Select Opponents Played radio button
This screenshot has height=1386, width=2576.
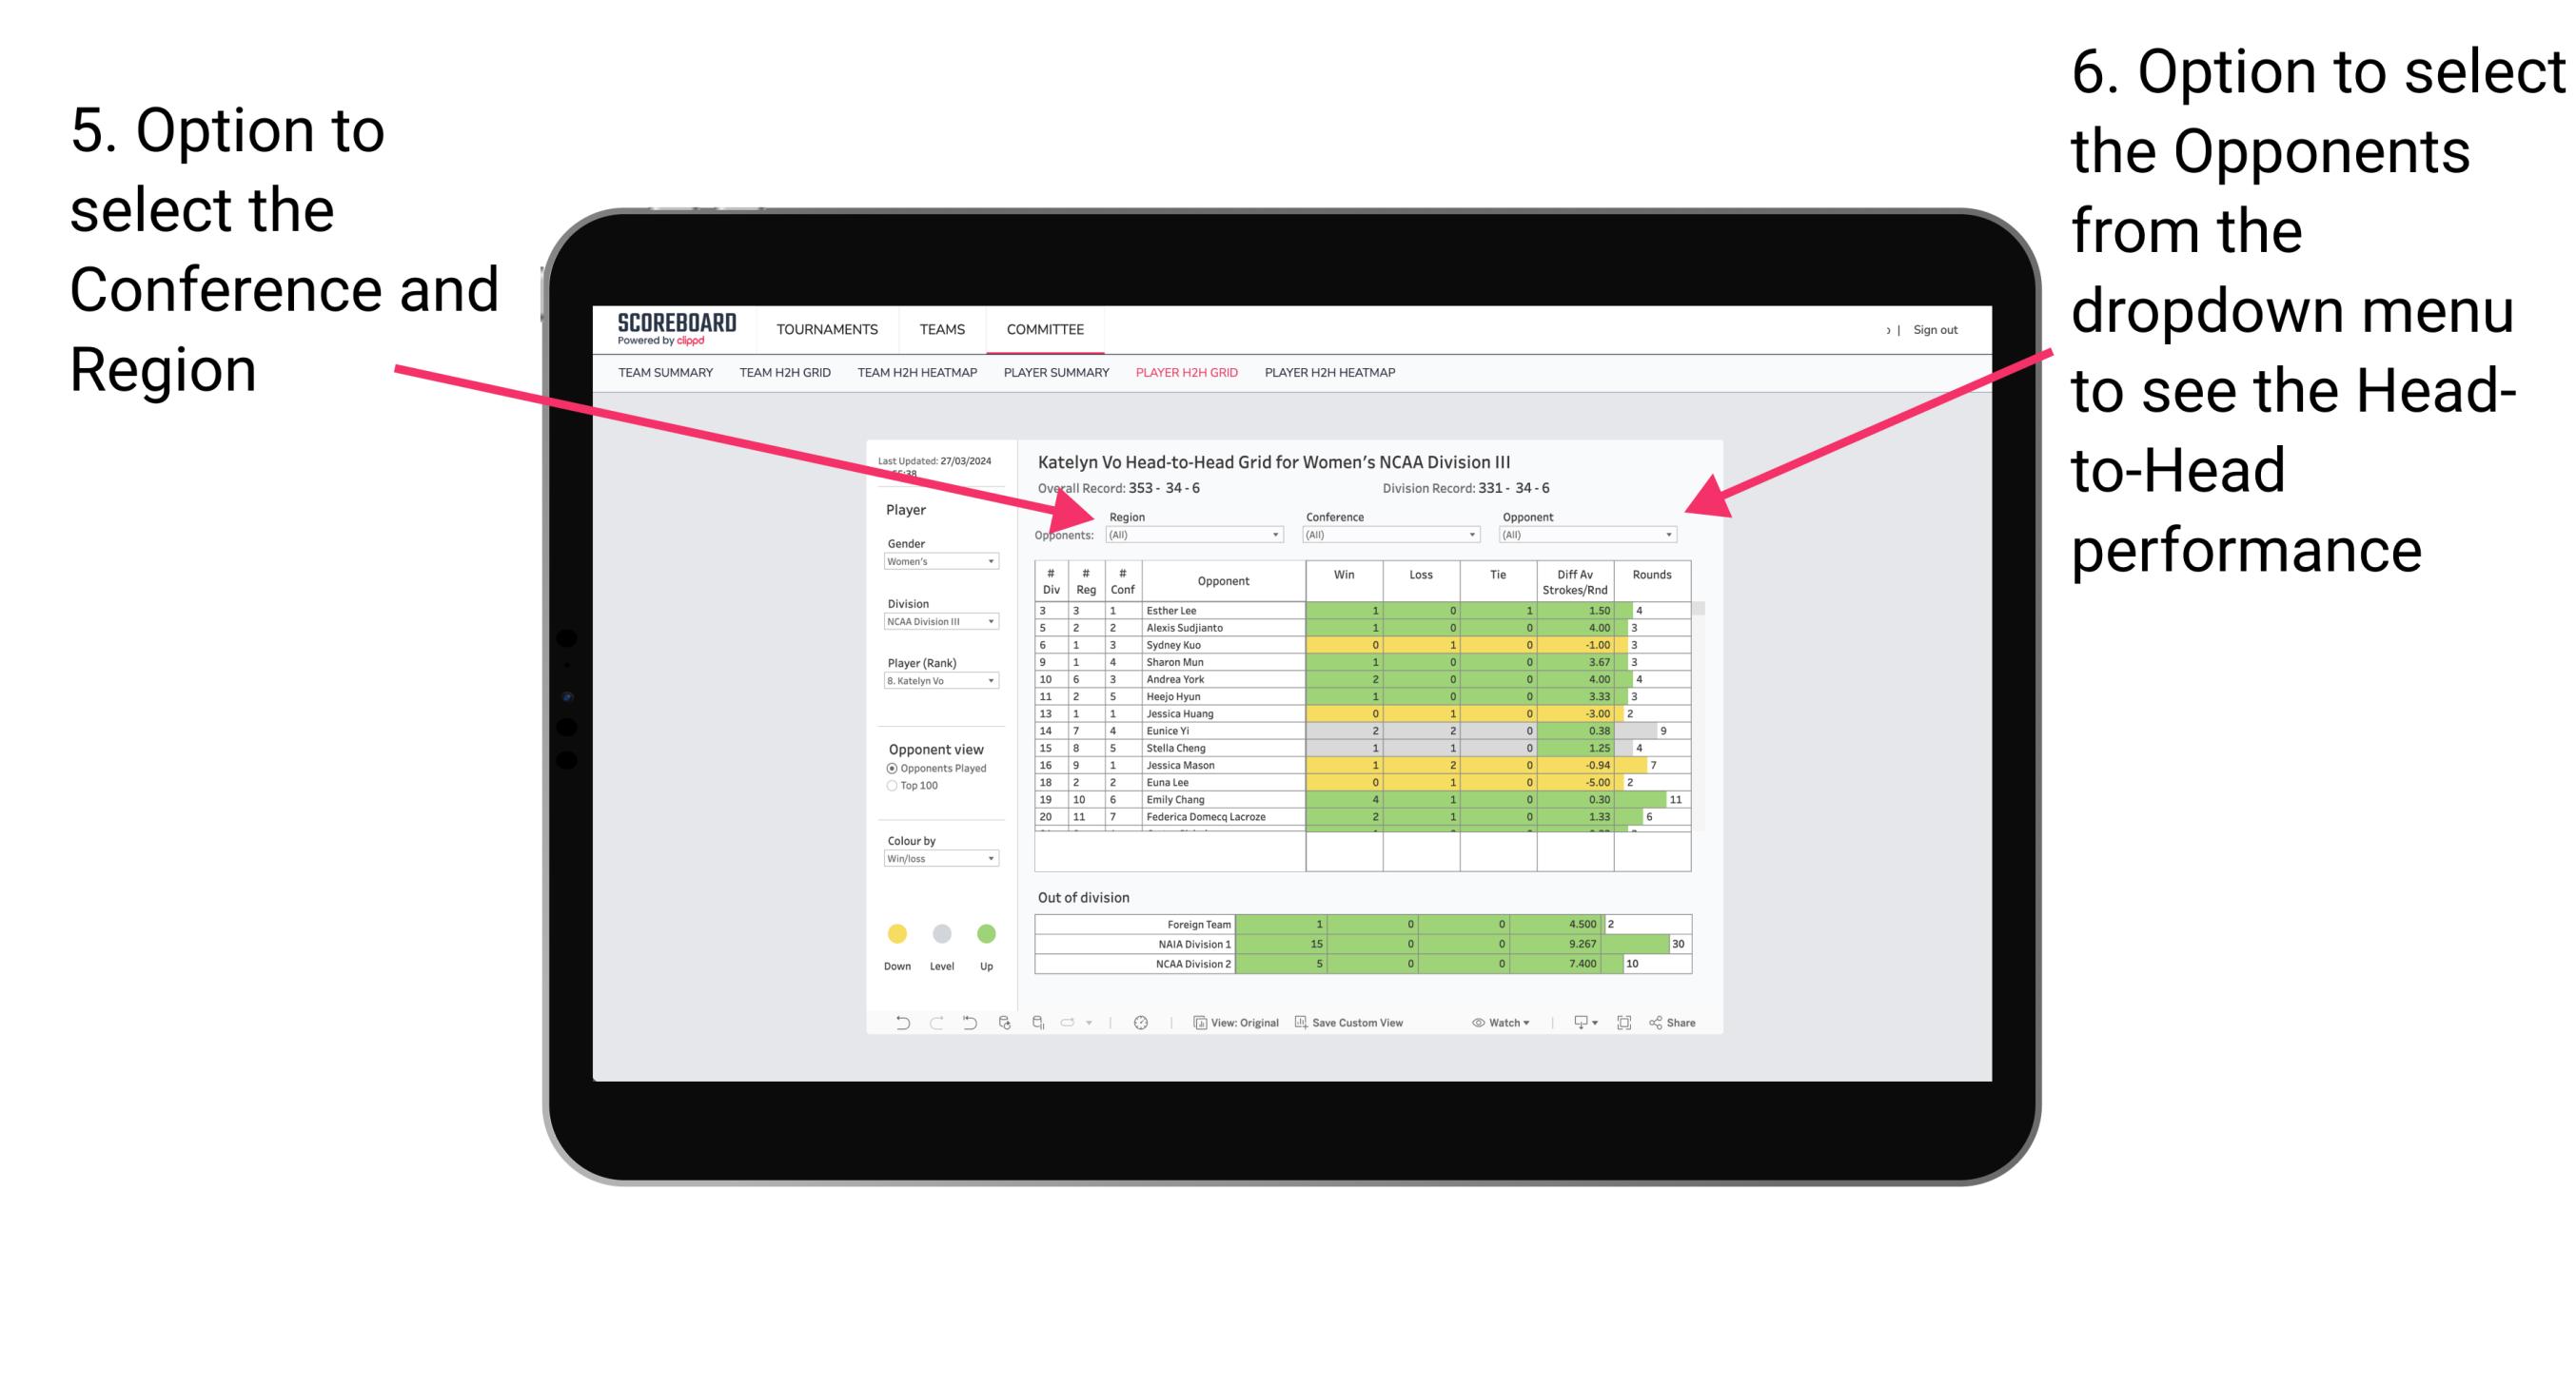pos(893,768)
